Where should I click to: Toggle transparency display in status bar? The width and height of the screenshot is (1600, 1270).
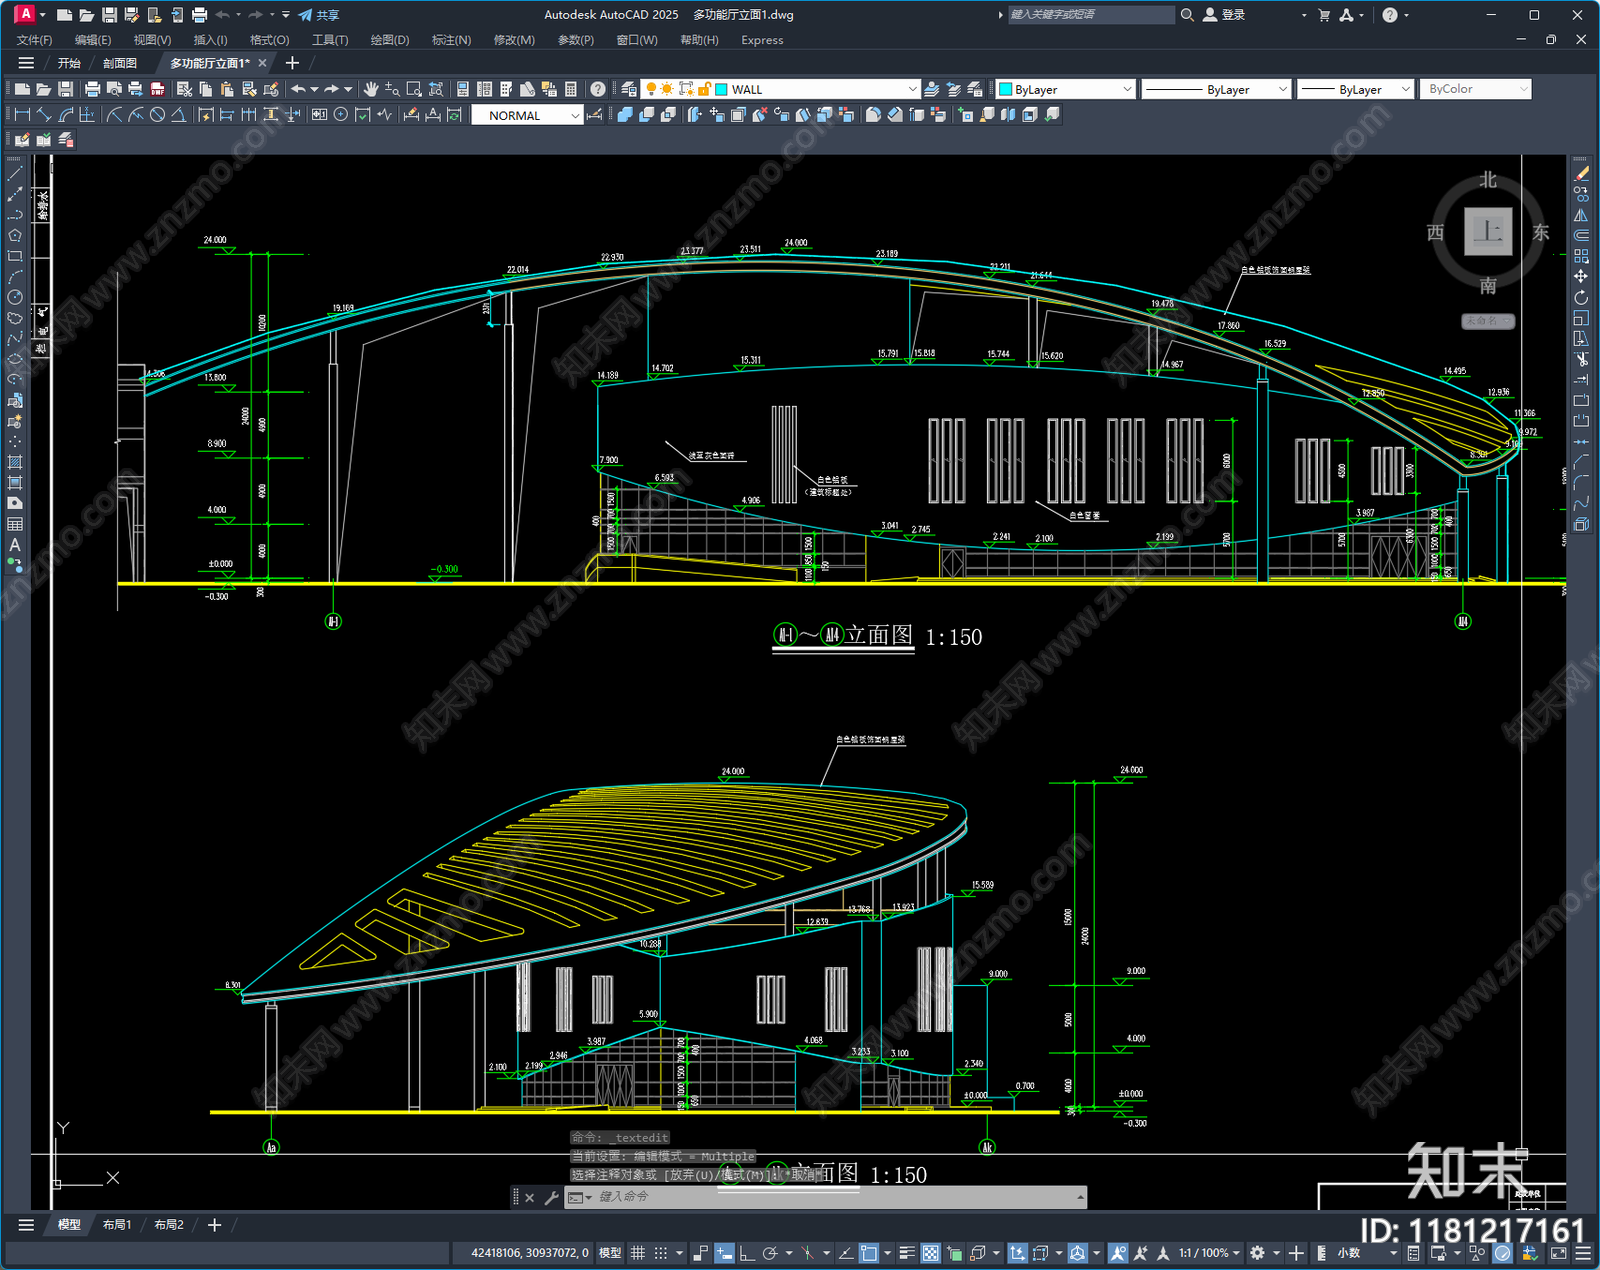click(930, 1253)
